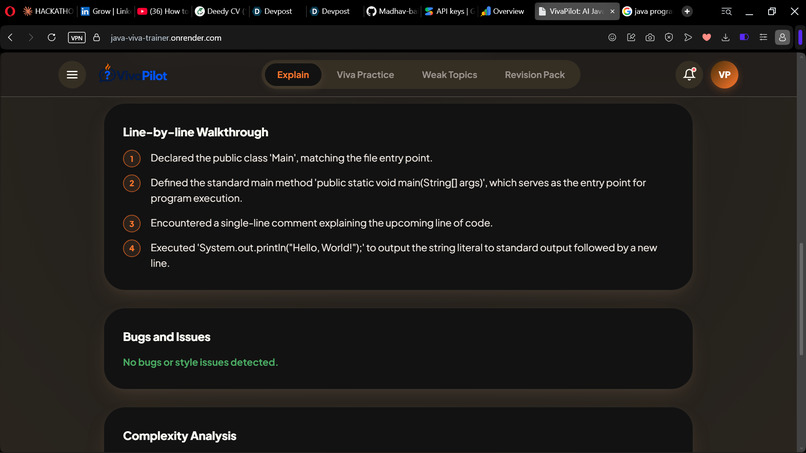Open the edit page snapshot icon

click(631, 37)
